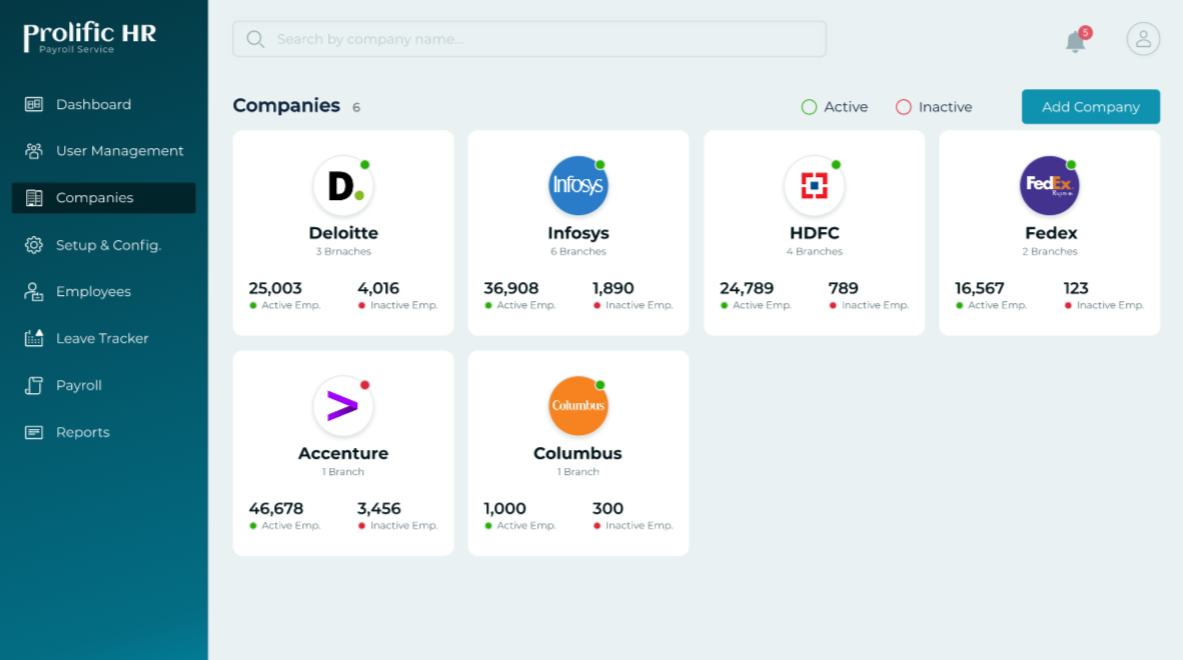The image size is (1183, 660).
Task: Open the Fedex logo icon
Action: (x=1049, y=186)
